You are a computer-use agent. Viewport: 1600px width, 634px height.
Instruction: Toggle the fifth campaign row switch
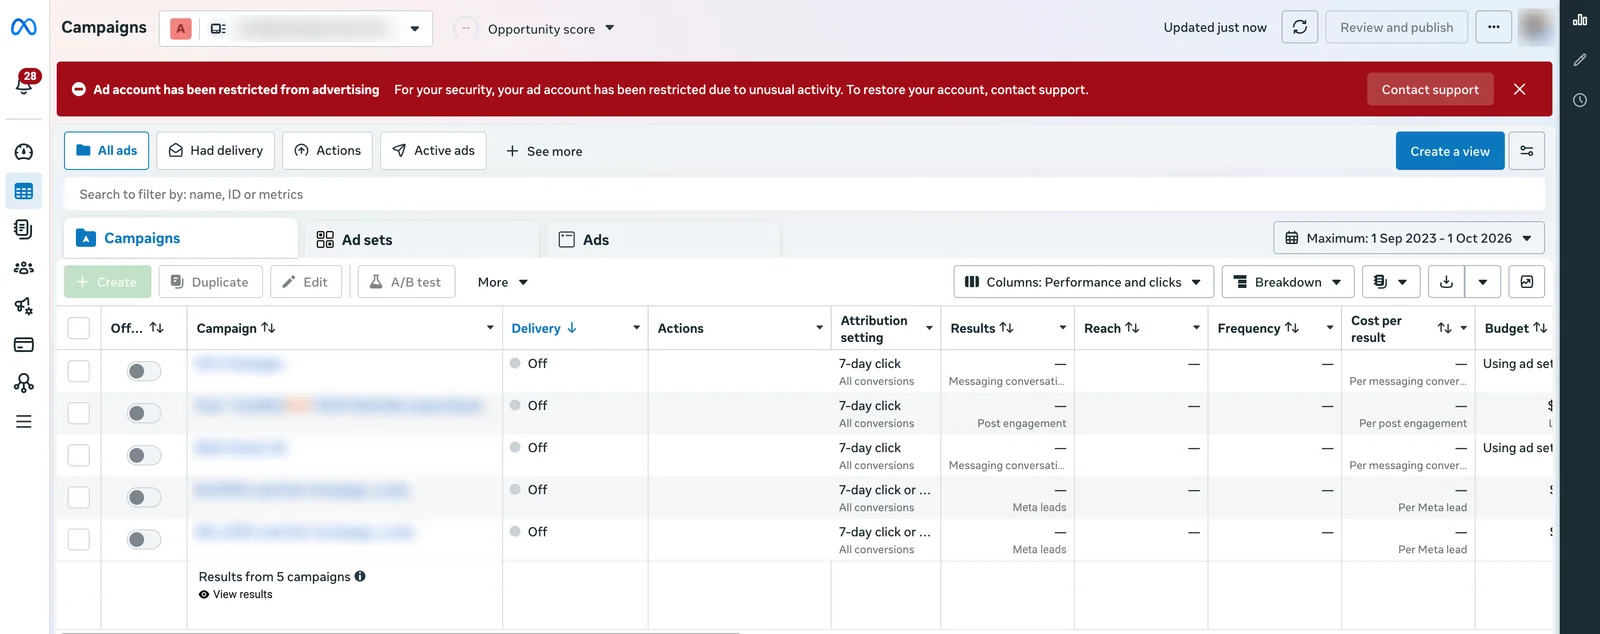pos(144,539)
